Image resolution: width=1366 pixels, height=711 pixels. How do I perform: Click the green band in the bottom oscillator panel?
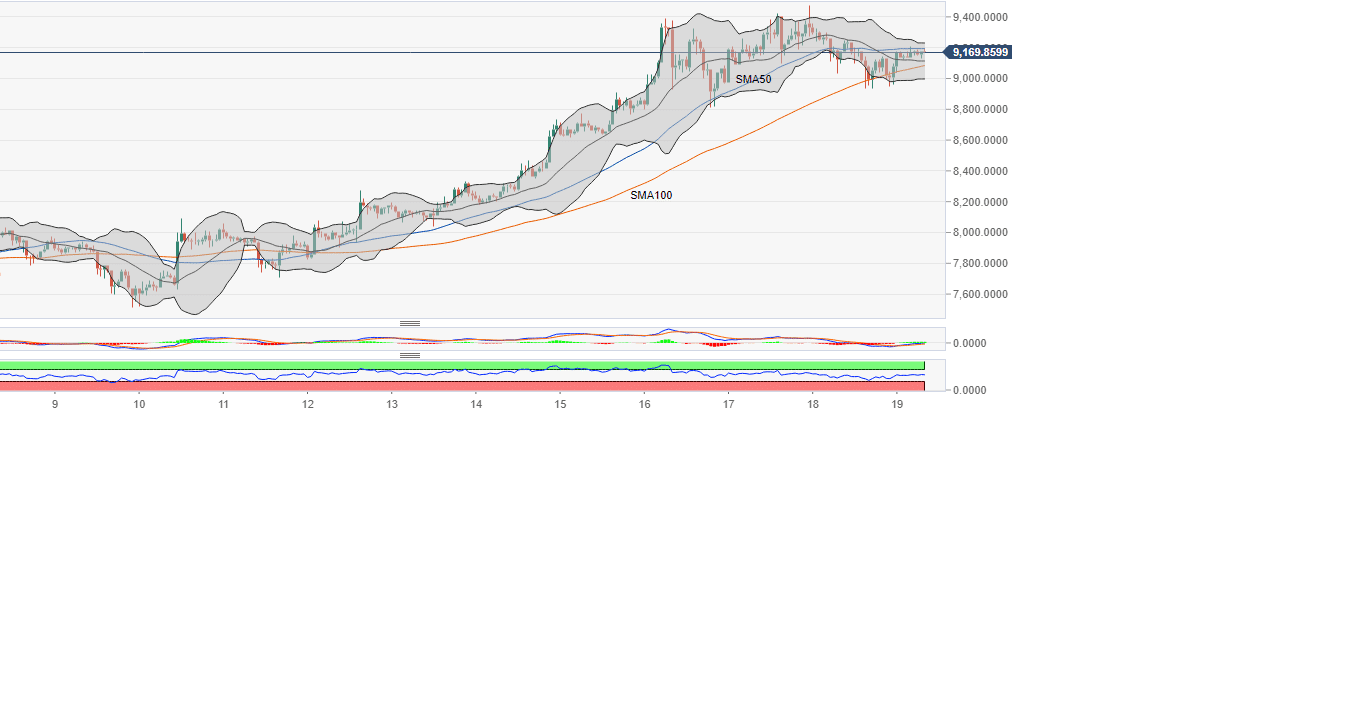[460, 365]
